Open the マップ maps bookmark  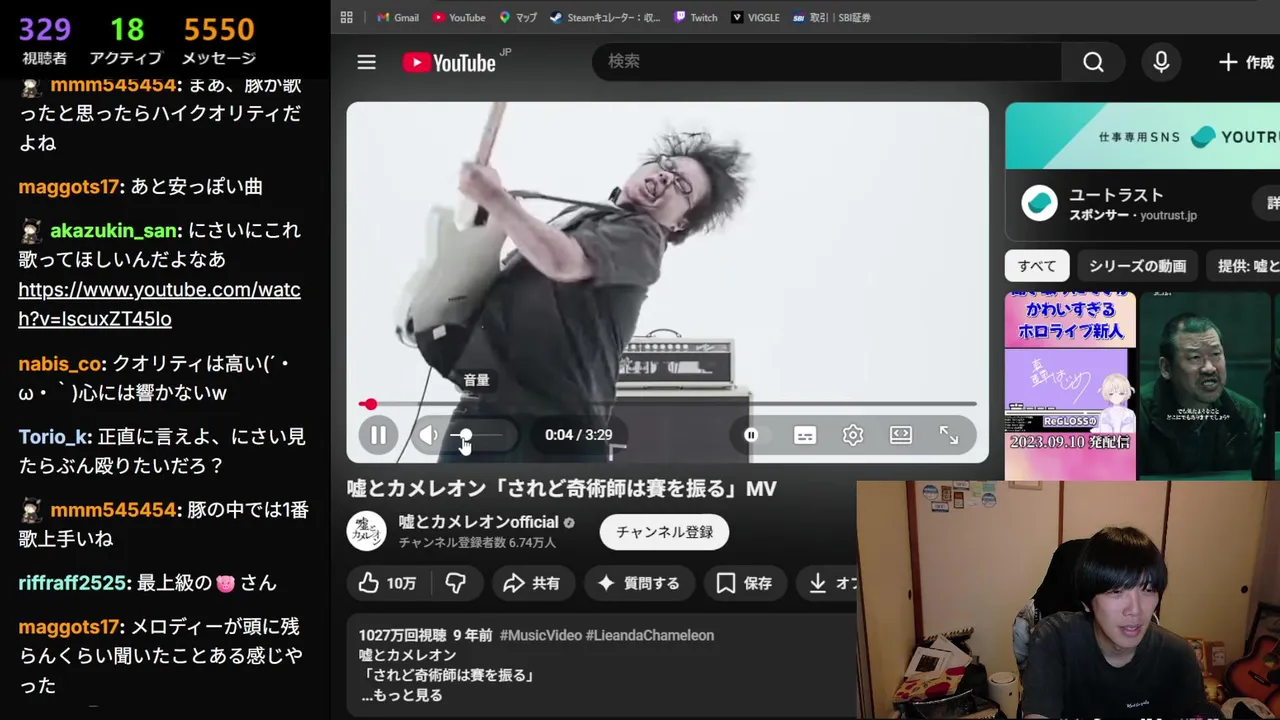(x=518, y=17)
